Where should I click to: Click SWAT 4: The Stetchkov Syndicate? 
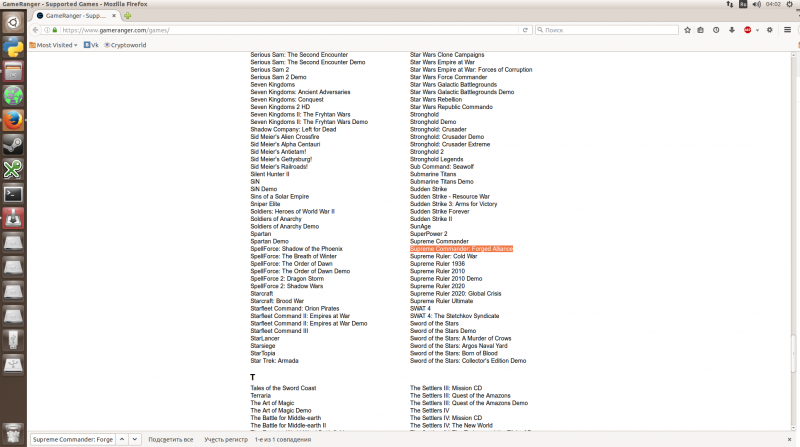pyautogui.click(x=454, y=316)
